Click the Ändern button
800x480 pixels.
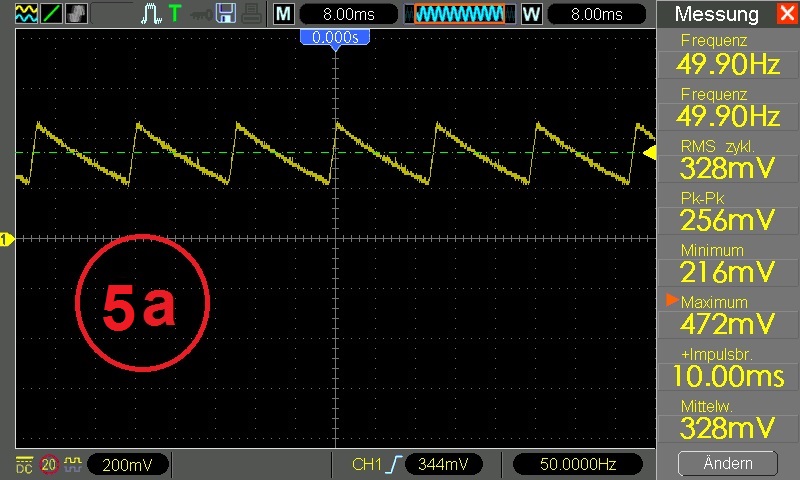(728, 464)
